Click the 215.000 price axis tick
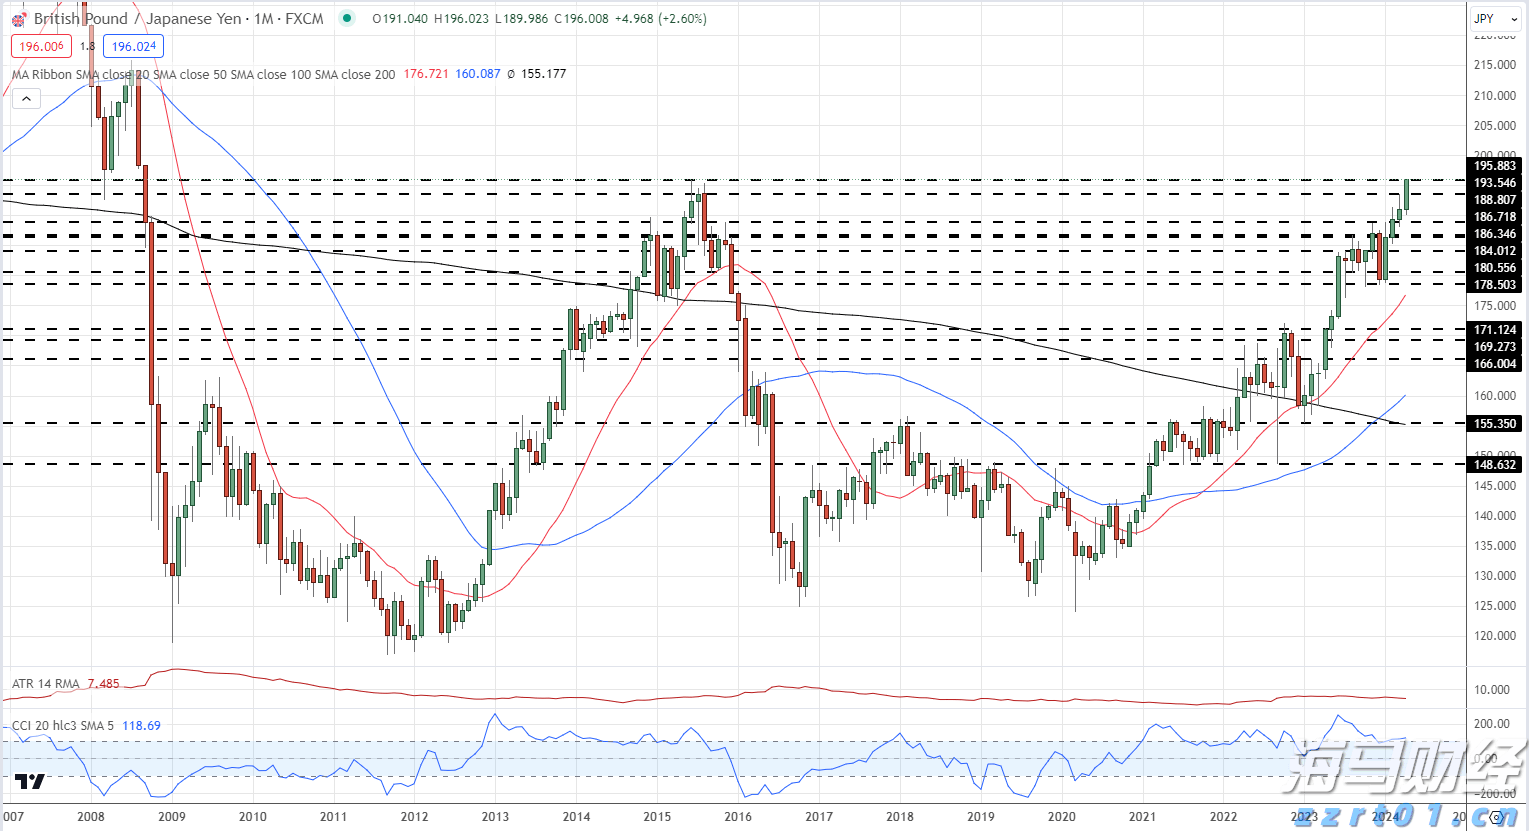This screenshot has width=1529, height=831. tap(1495, 65)
